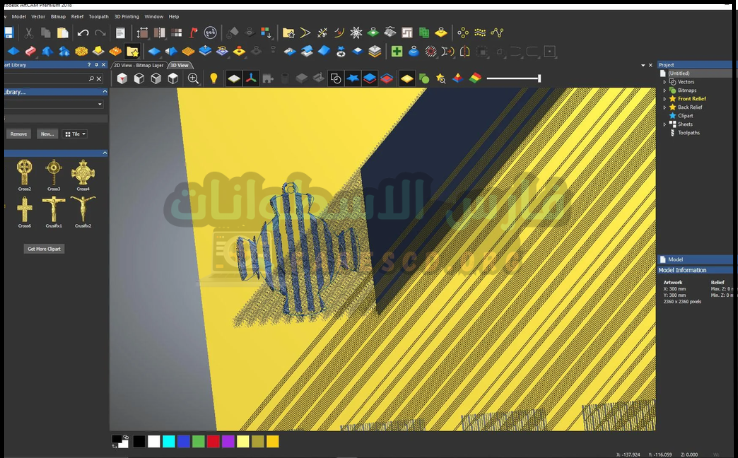738x458 pixels.
Task: Click the Paste clipboard icon
Action: pos(62,33)
